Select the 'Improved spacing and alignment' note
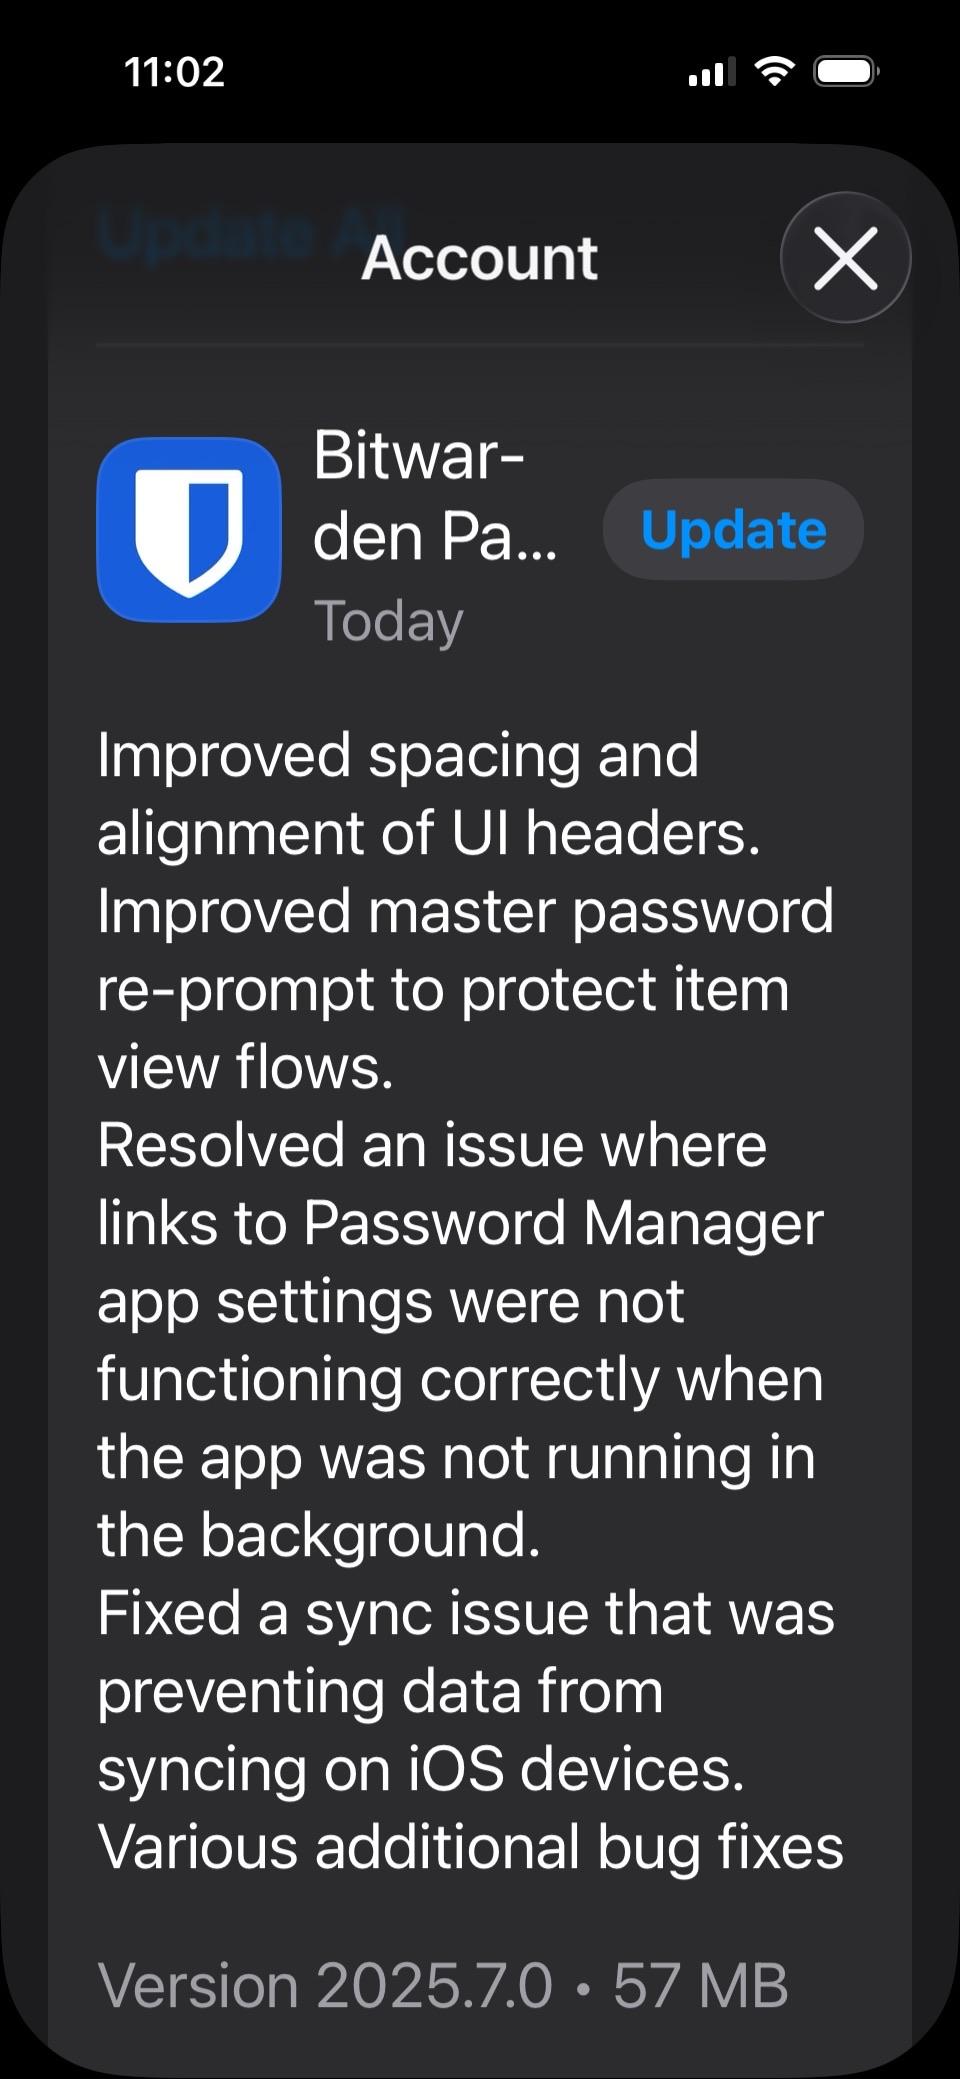This screenshot has height=2079, width=960. pyautogui.click(x=429, y=794)
